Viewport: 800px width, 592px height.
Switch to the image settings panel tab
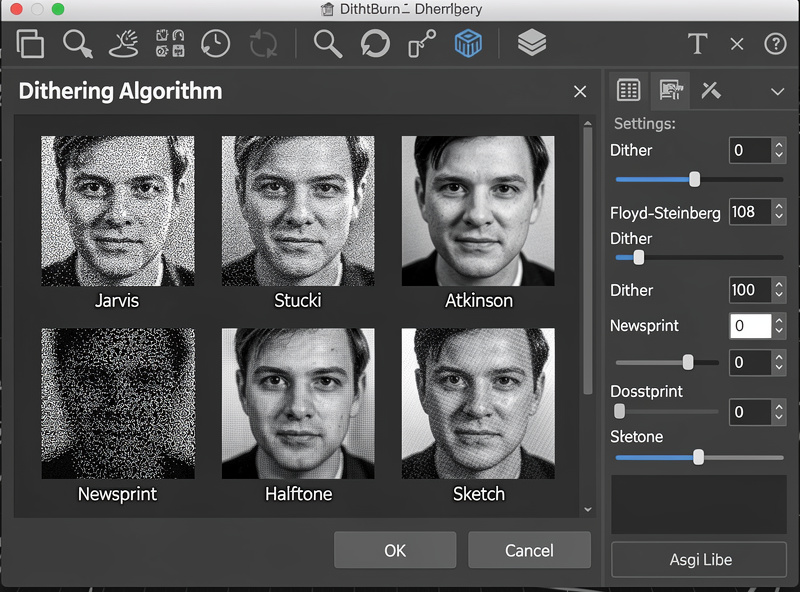click(670, 90)
